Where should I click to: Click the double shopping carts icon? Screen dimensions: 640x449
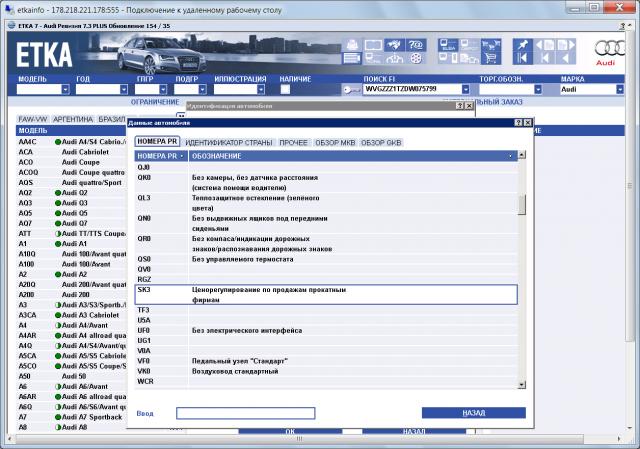coord(491,45)
